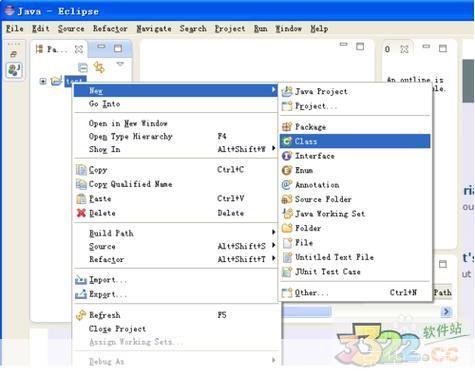Open the Edit menu
The width and height of the screenshot is (475, 375).
coord(41,29)
